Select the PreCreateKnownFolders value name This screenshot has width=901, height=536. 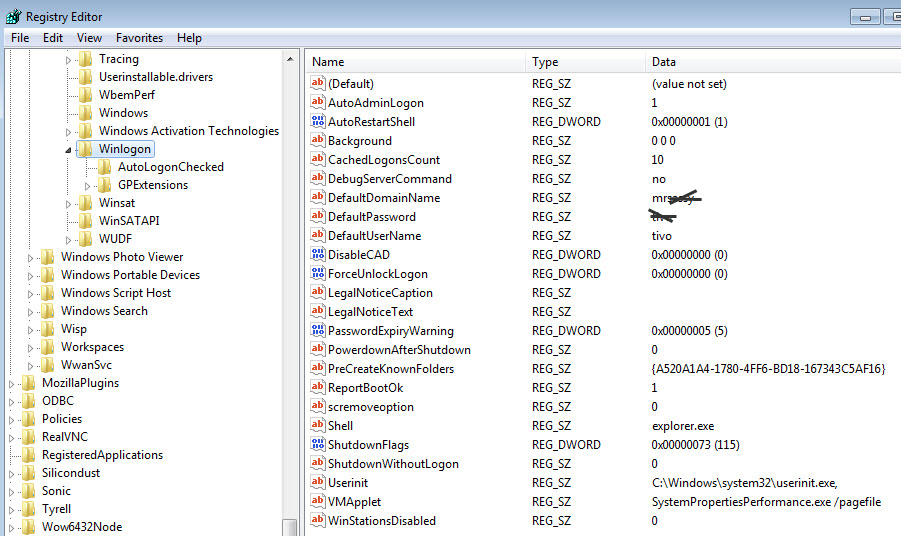point(391,369)
